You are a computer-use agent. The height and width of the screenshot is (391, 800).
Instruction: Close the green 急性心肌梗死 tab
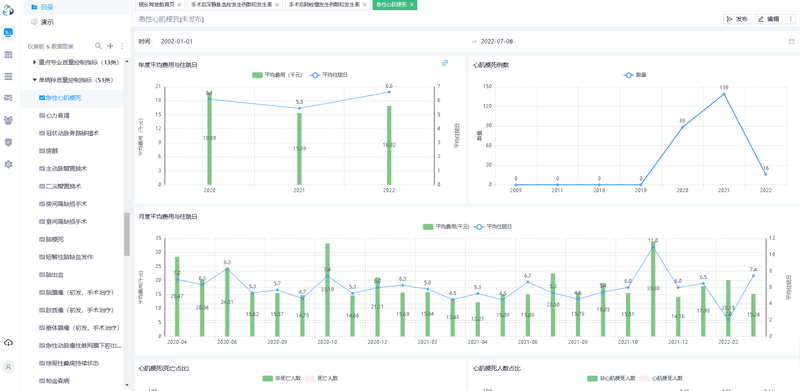pos(411,4)
